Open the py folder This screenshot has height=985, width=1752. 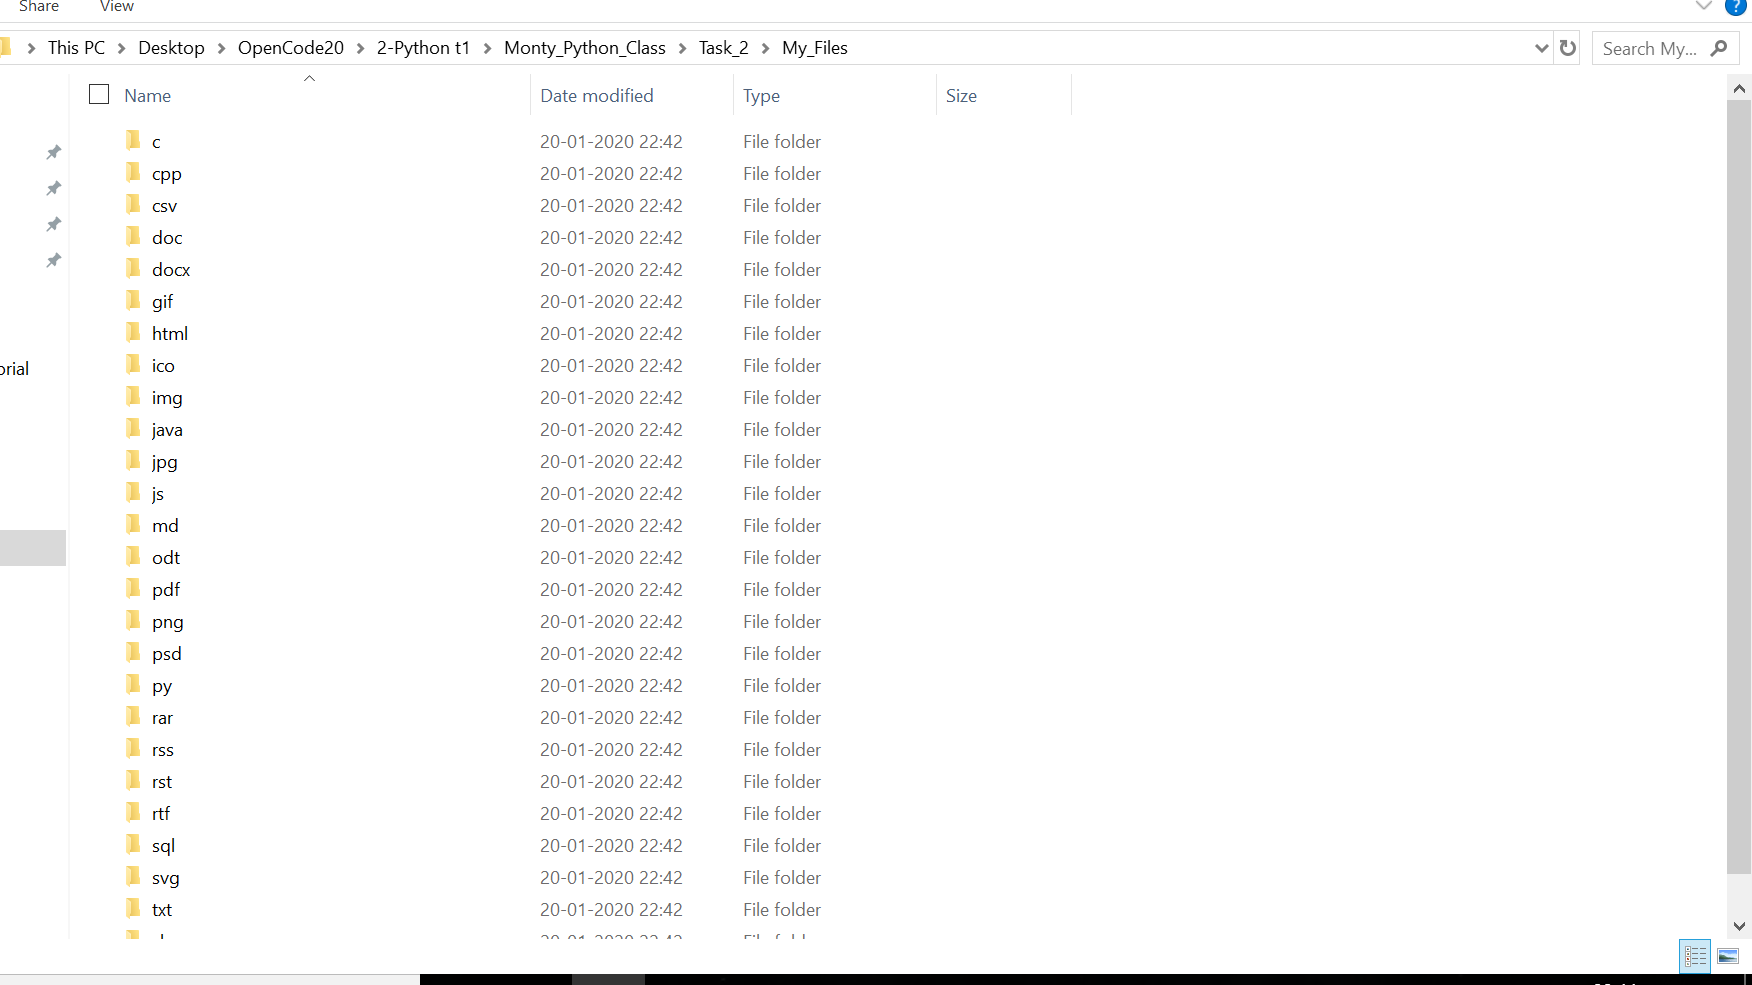161,685
